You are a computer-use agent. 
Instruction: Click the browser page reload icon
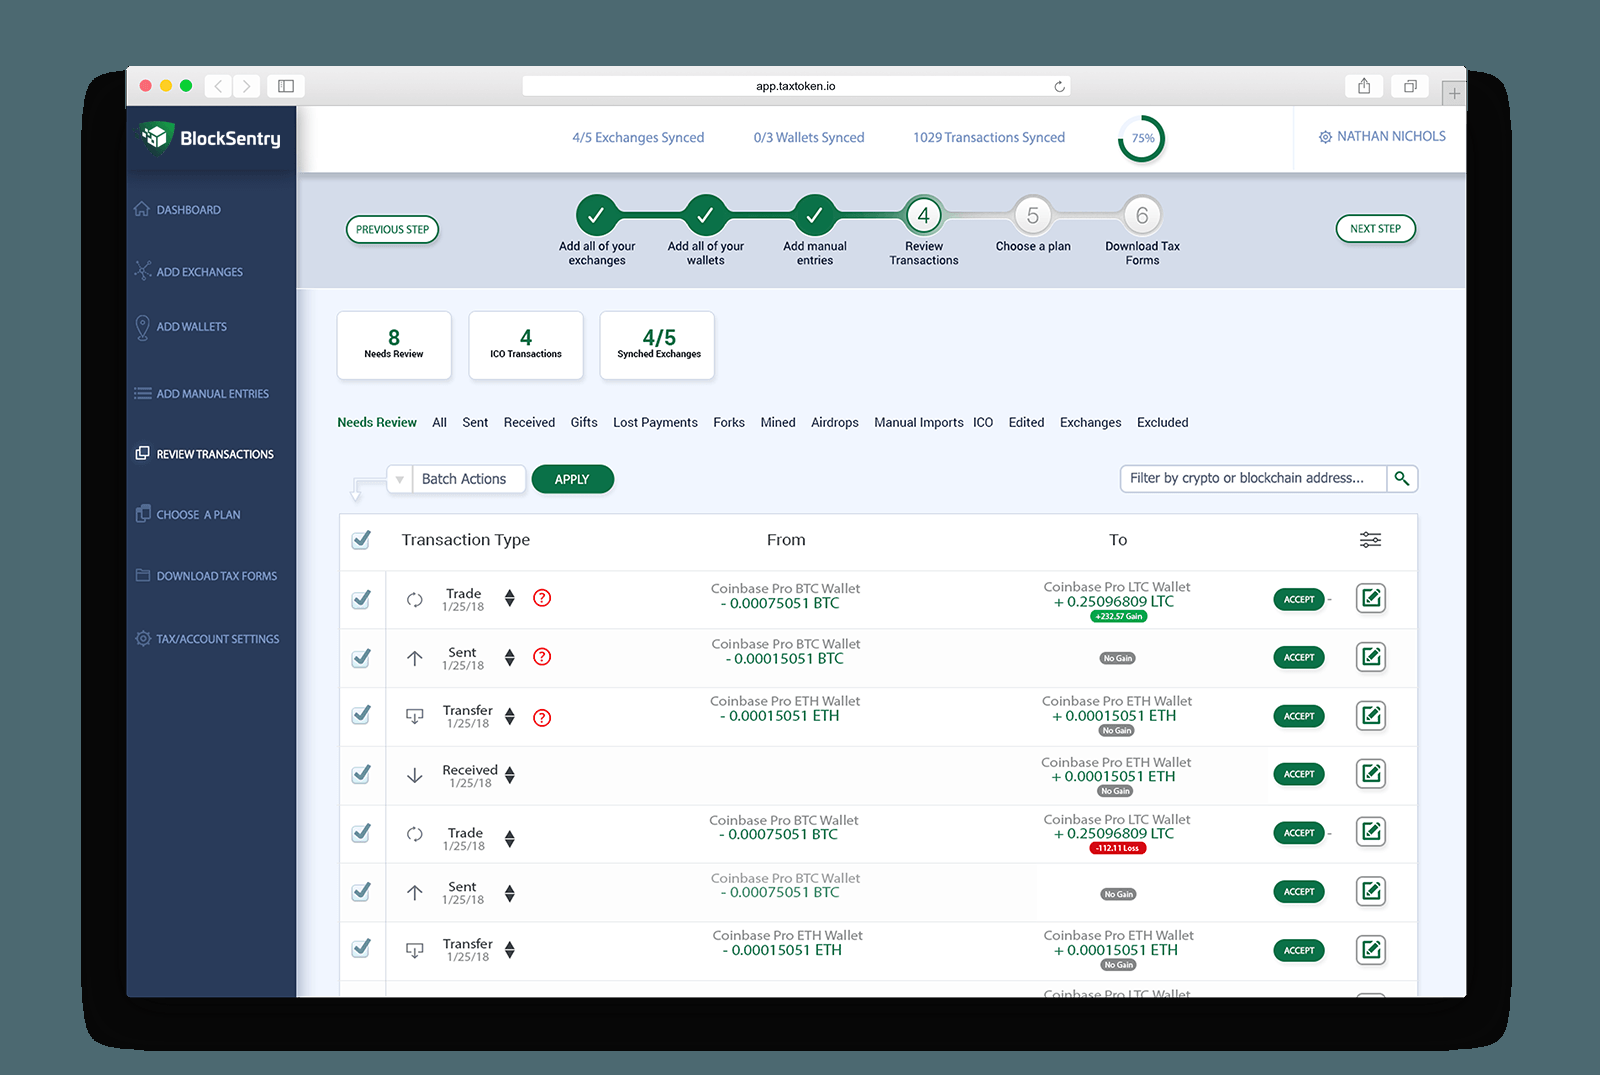[x=1059, y=87]
